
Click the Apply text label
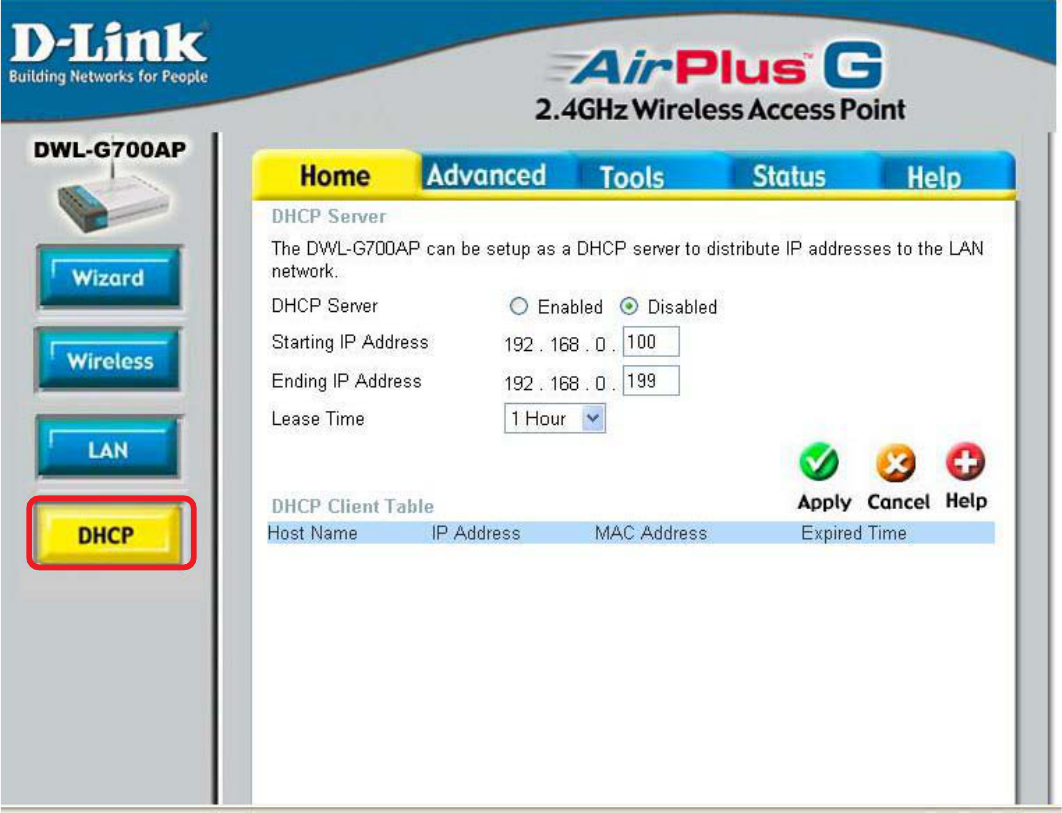[x=824, y=502]
